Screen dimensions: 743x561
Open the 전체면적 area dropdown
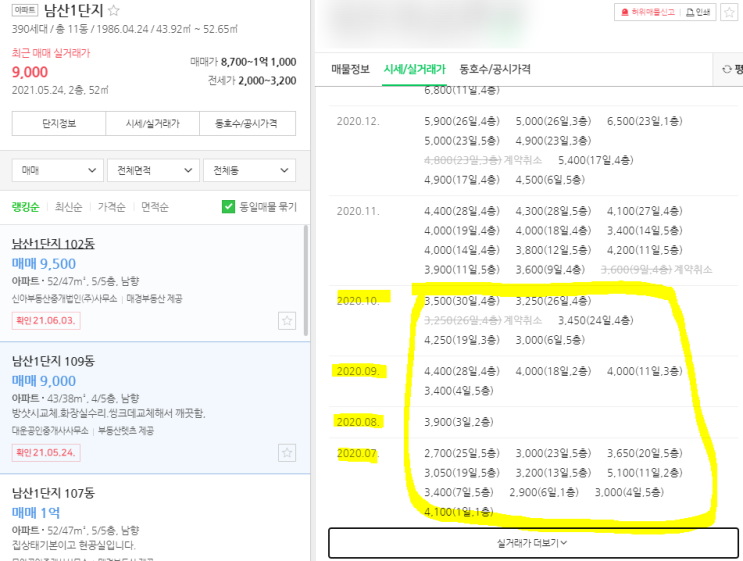tap(153, 170)
